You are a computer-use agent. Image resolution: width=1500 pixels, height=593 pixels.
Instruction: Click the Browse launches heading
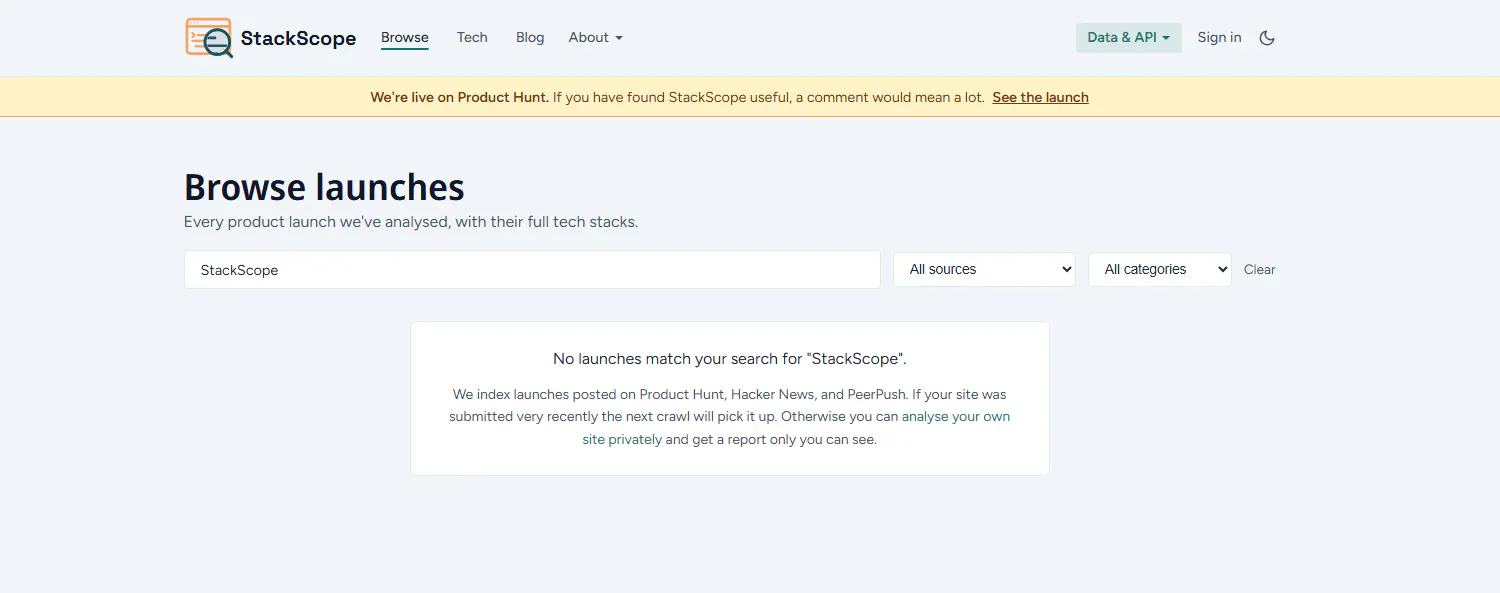(324, 187)
